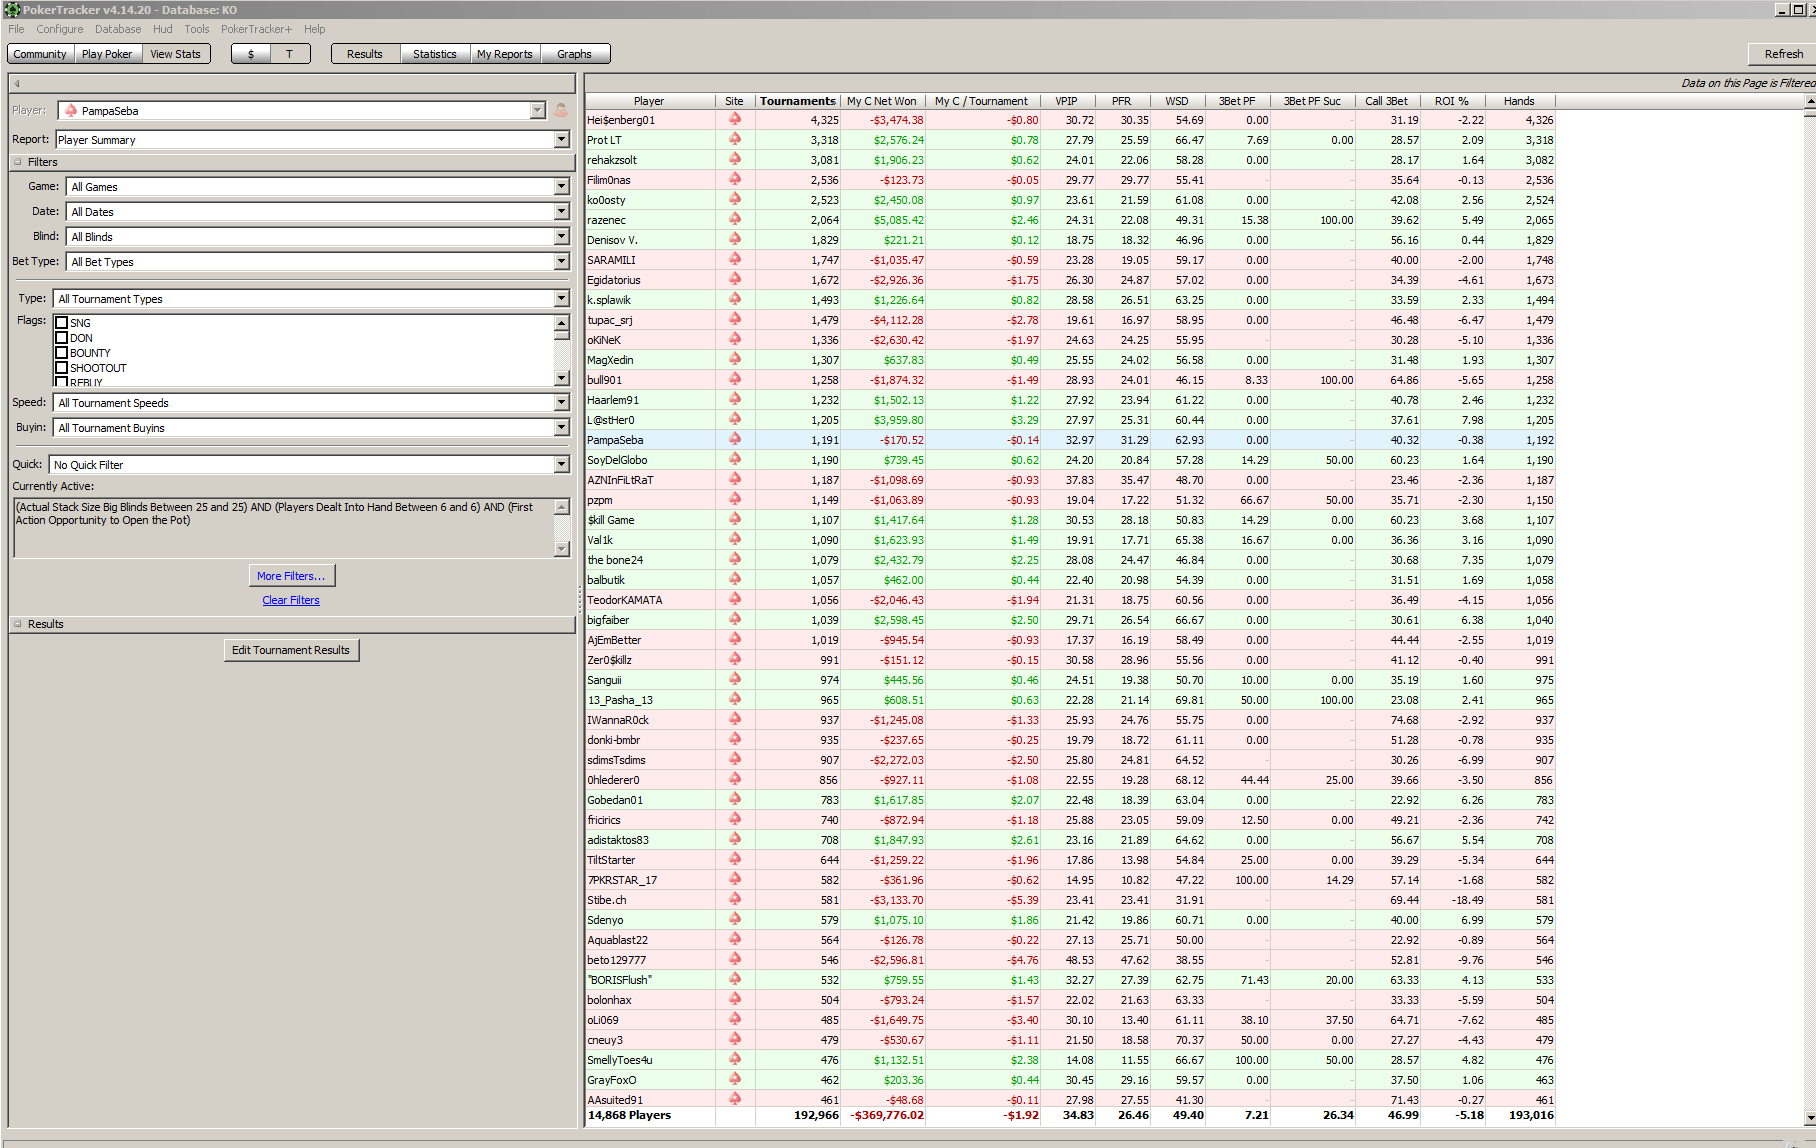Click the PokerTracker app icon in title bar

click(12, 10)
